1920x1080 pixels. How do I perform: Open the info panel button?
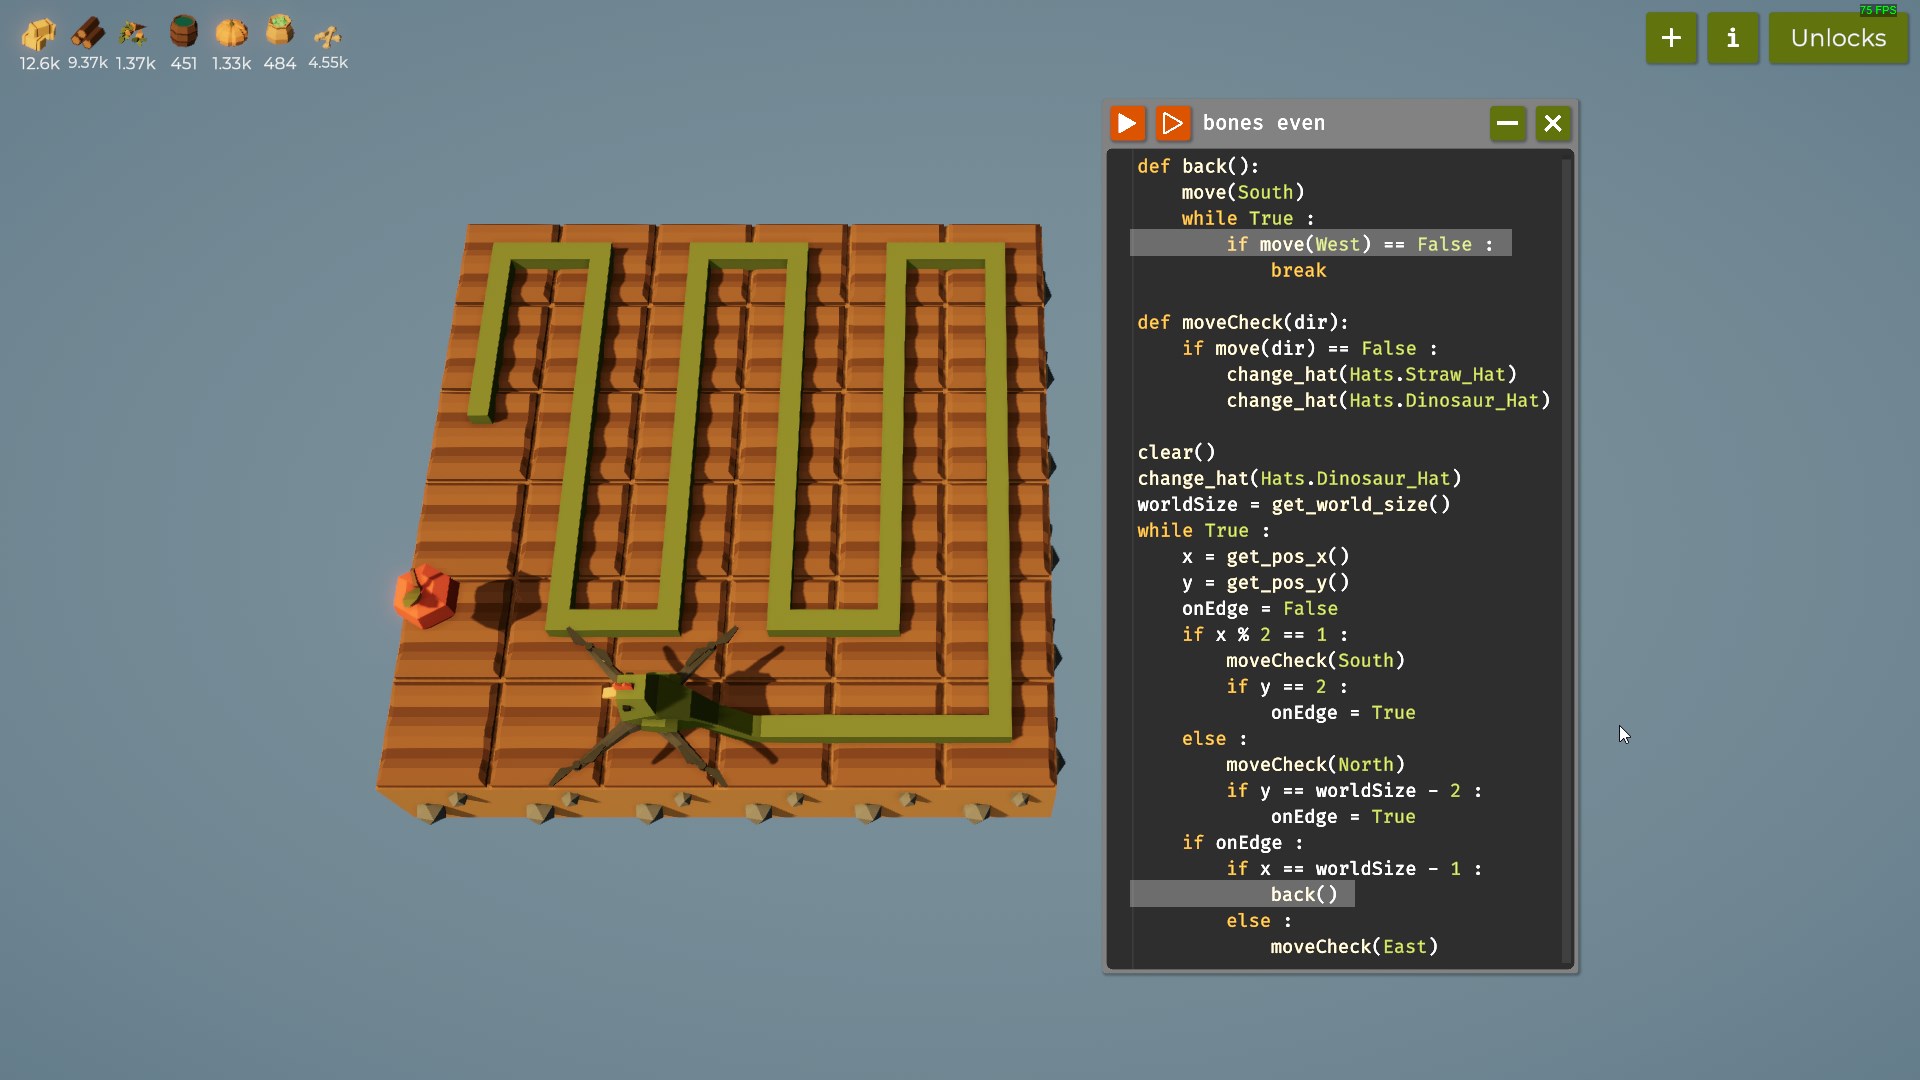click(x=1732, y=38)
